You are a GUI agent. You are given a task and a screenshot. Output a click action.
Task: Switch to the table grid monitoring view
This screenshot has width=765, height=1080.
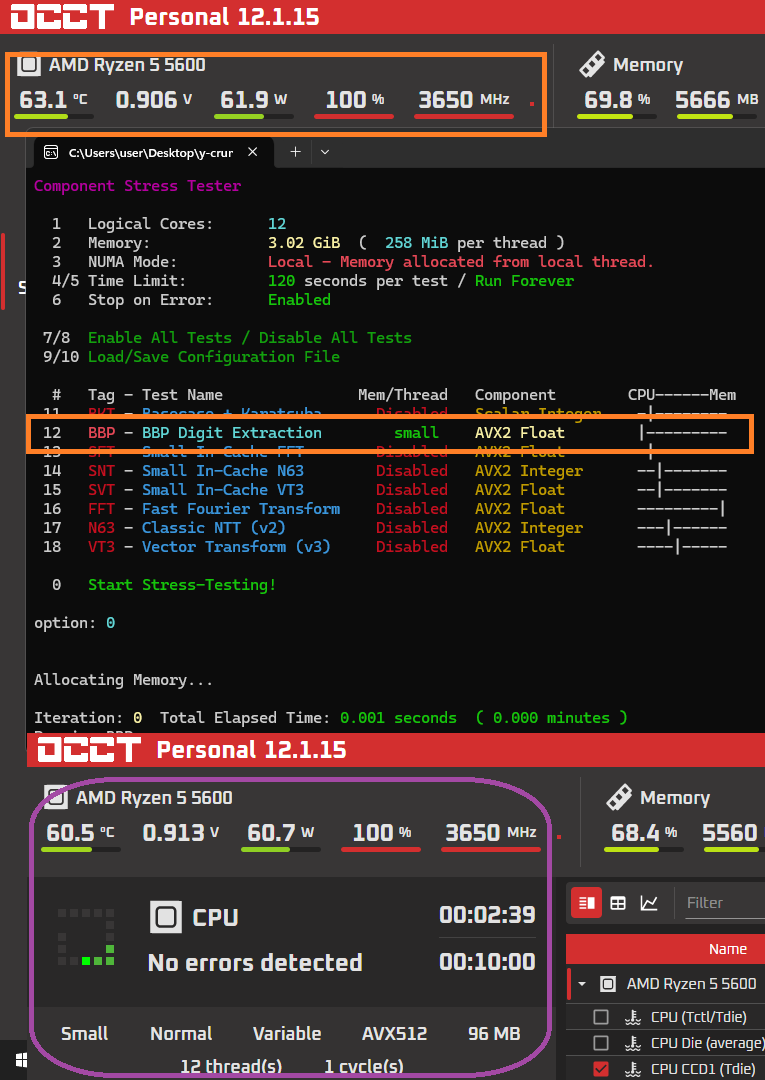coord(618,903)
